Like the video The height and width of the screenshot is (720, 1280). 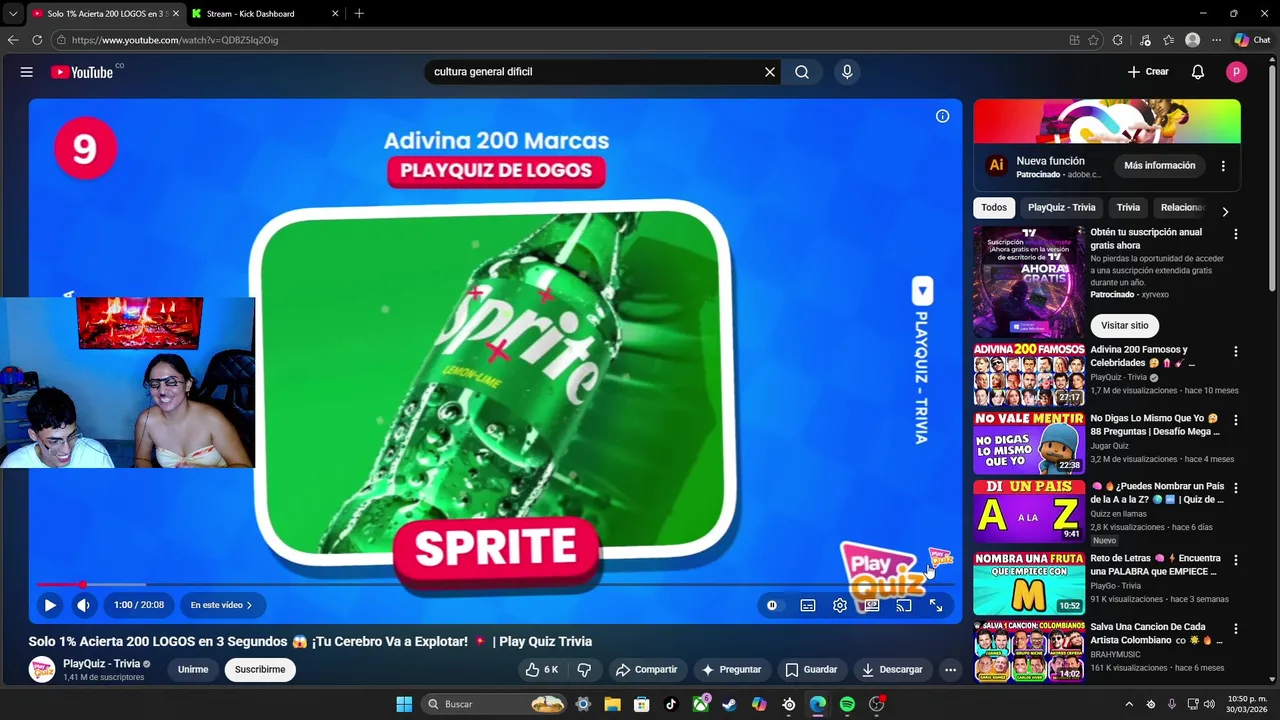click(541, 670)
